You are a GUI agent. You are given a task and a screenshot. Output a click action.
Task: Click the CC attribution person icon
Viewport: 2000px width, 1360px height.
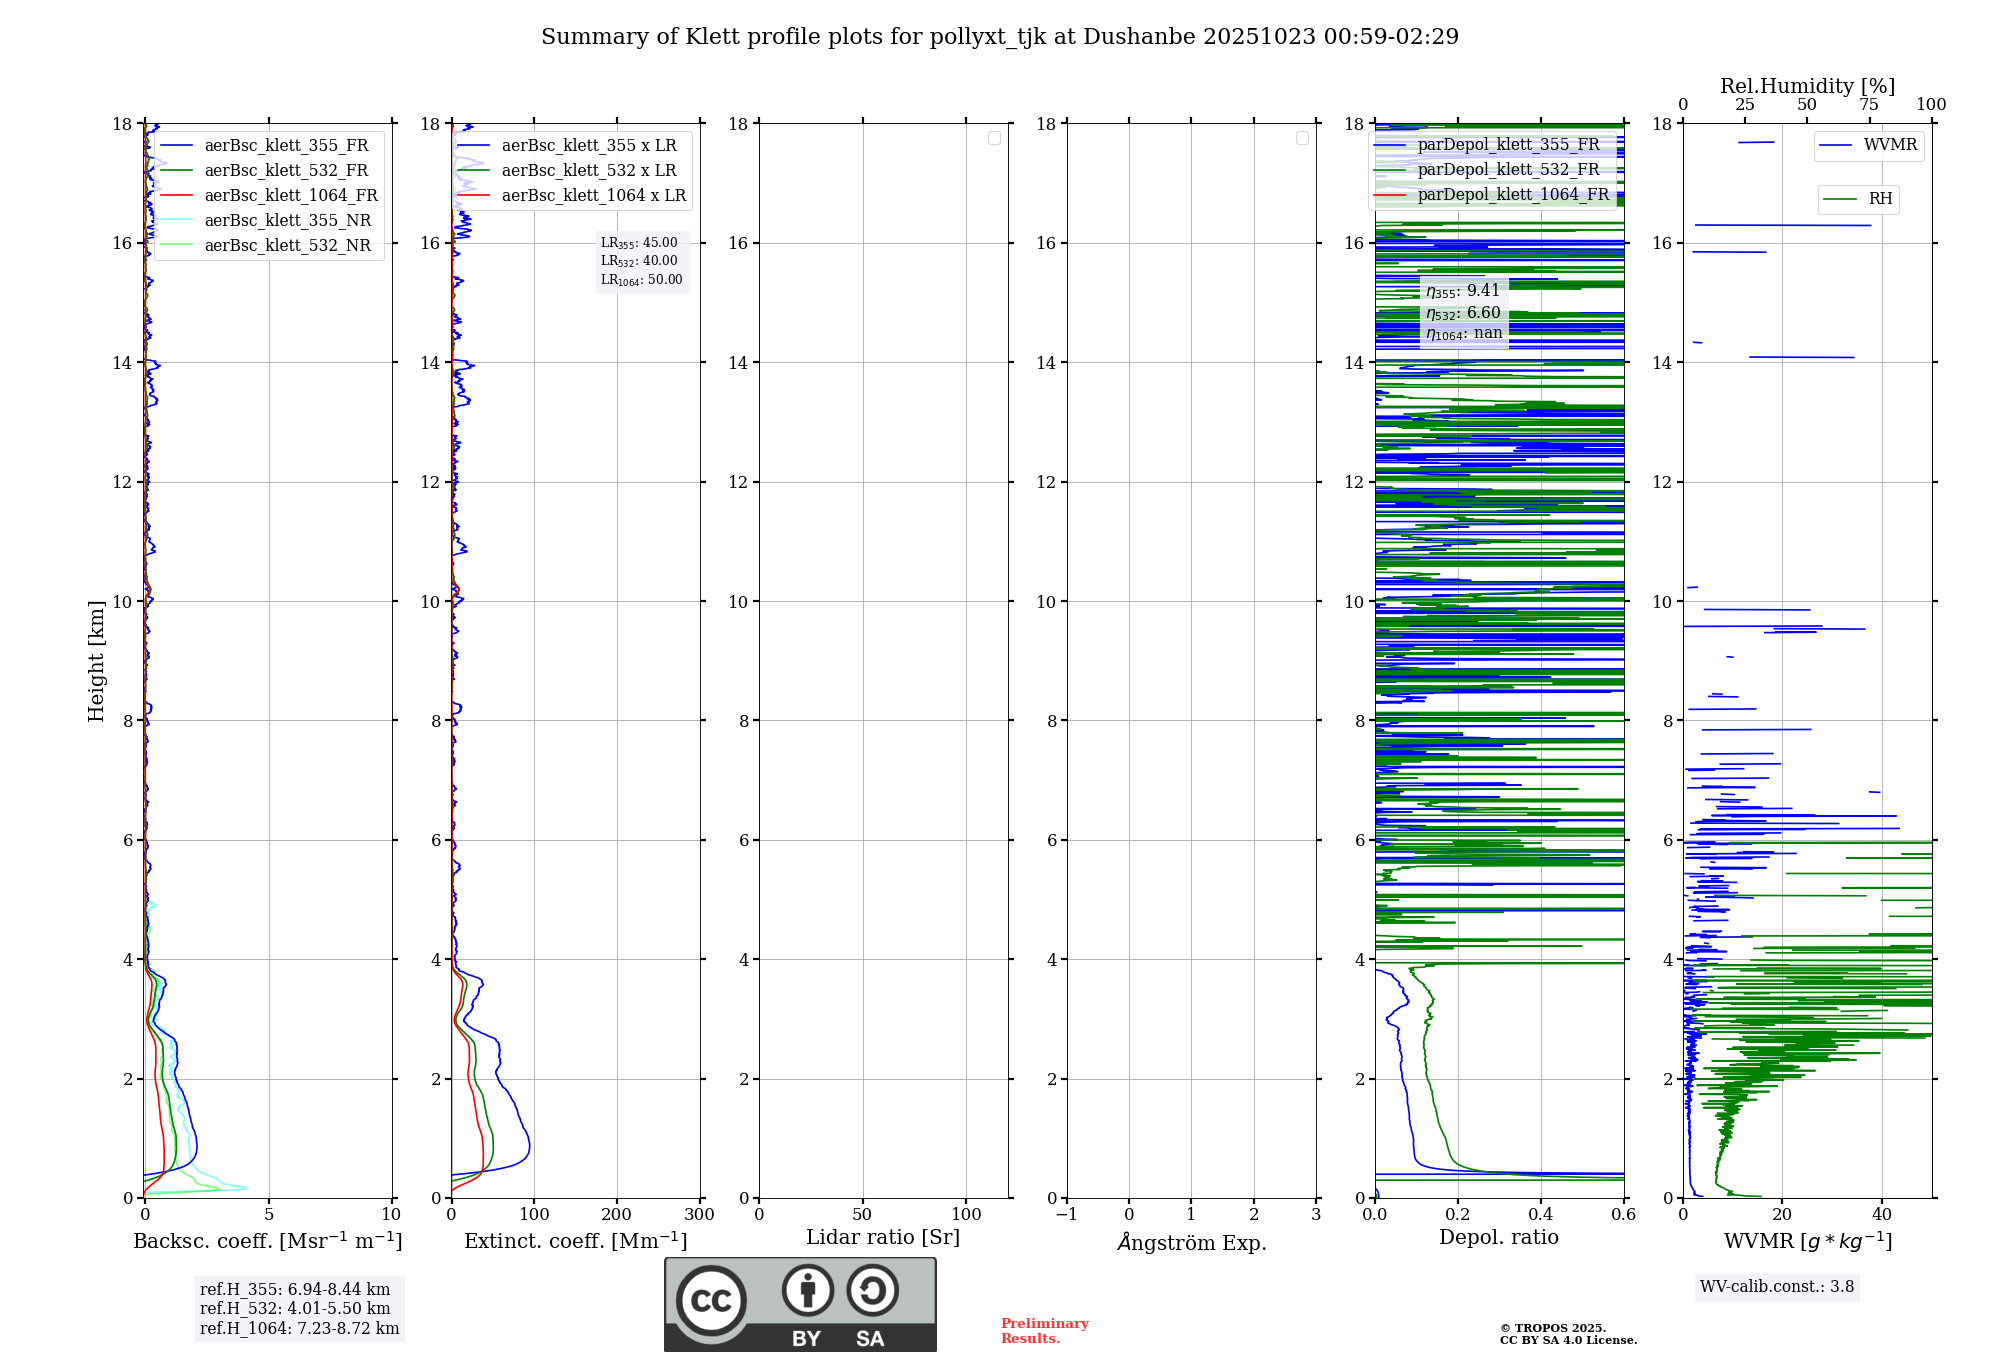pos(807,1290)
